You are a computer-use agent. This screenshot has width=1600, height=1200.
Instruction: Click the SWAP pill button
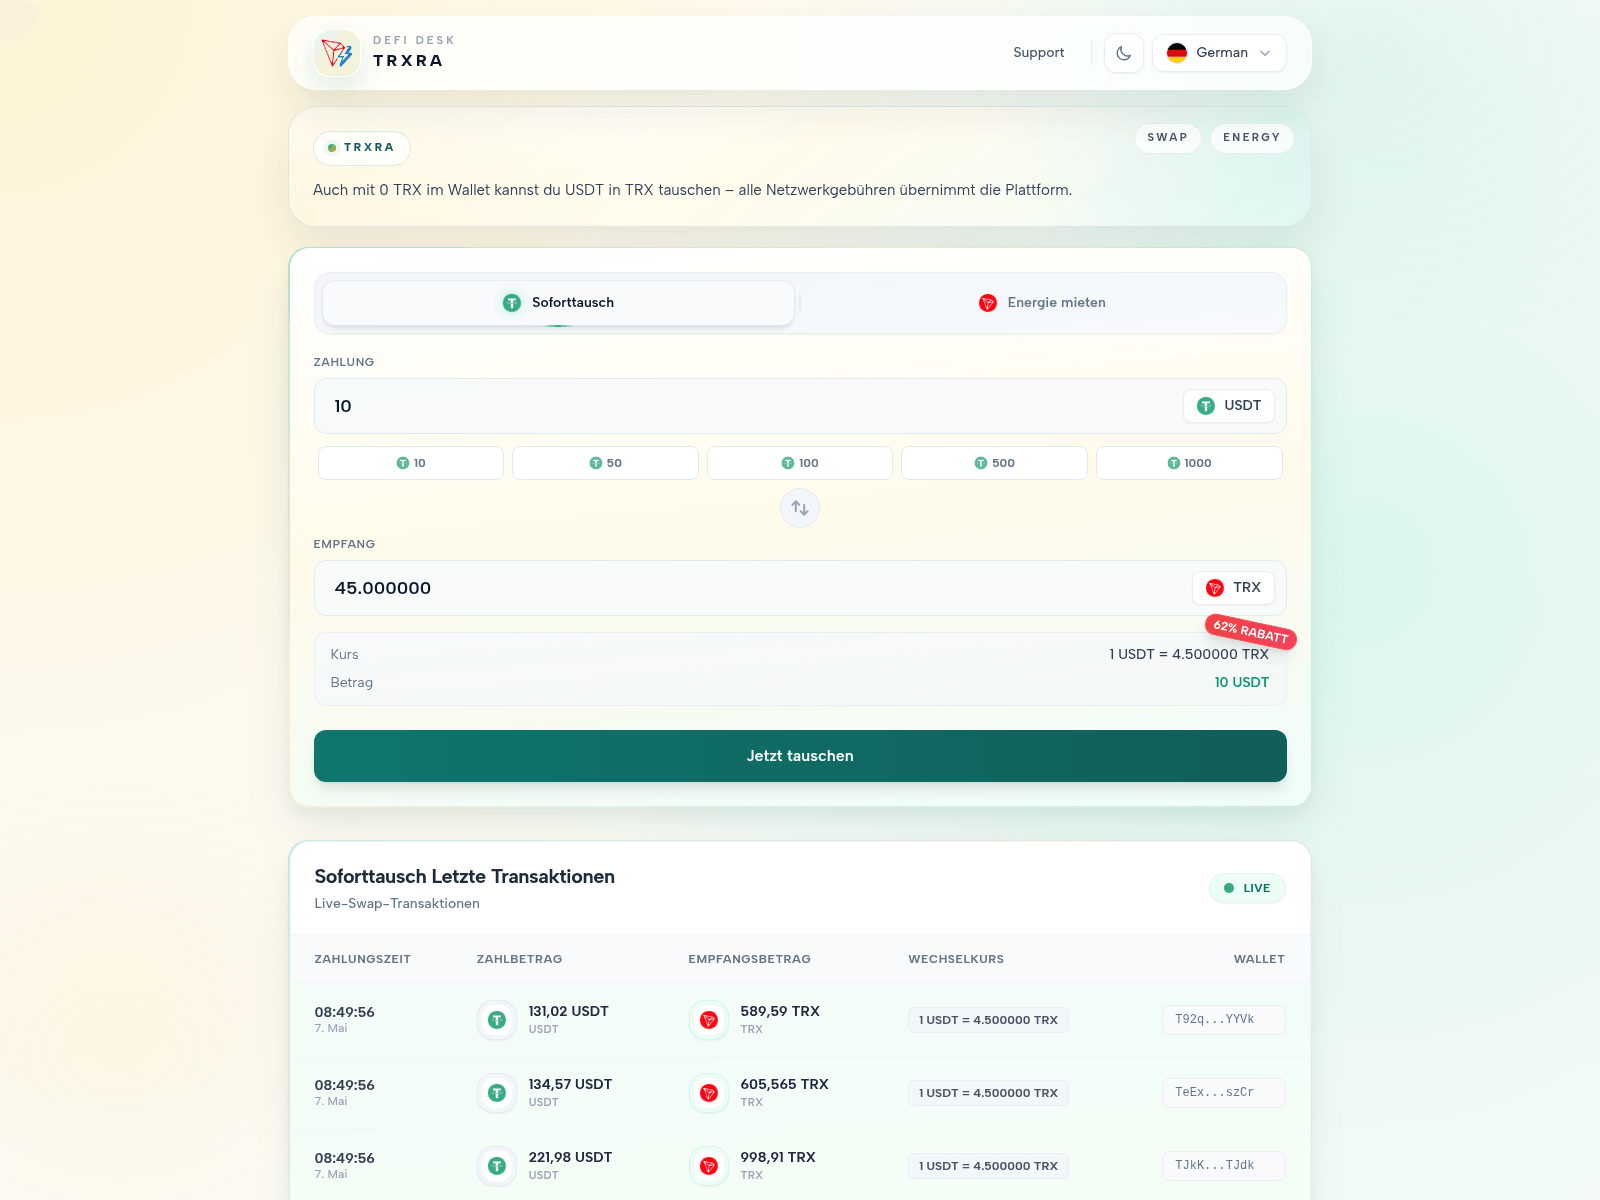1167,138
